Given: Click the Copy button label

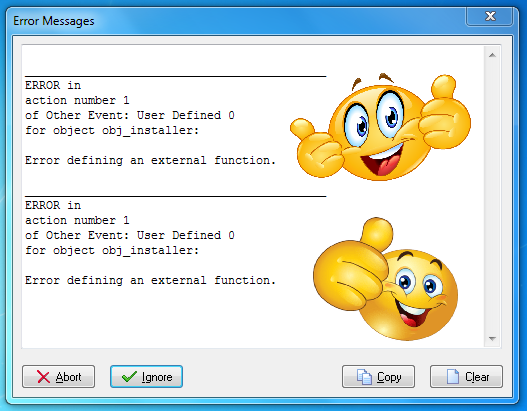Looking at the screenshot, I should pos(389,377).
